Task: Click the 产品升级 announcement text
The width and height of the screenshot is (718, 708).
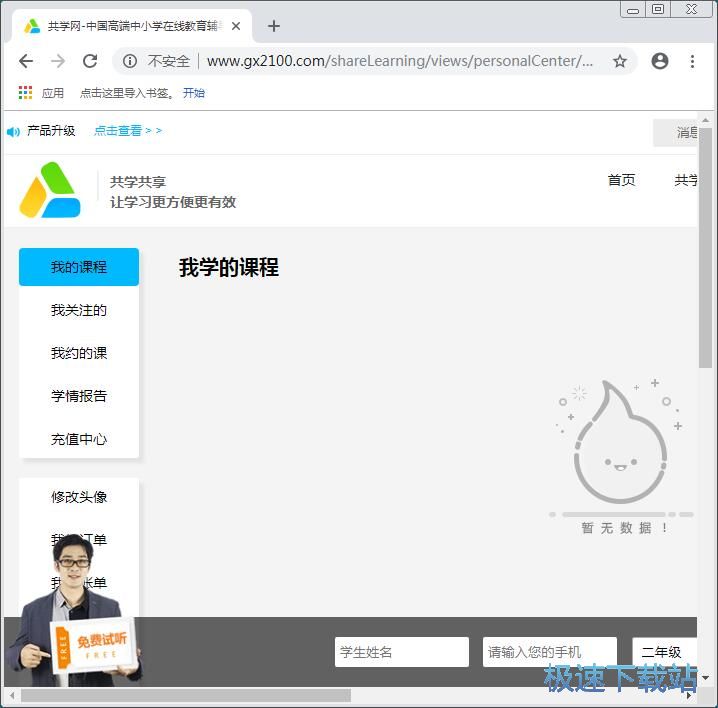Action: [x=51, y=131]
